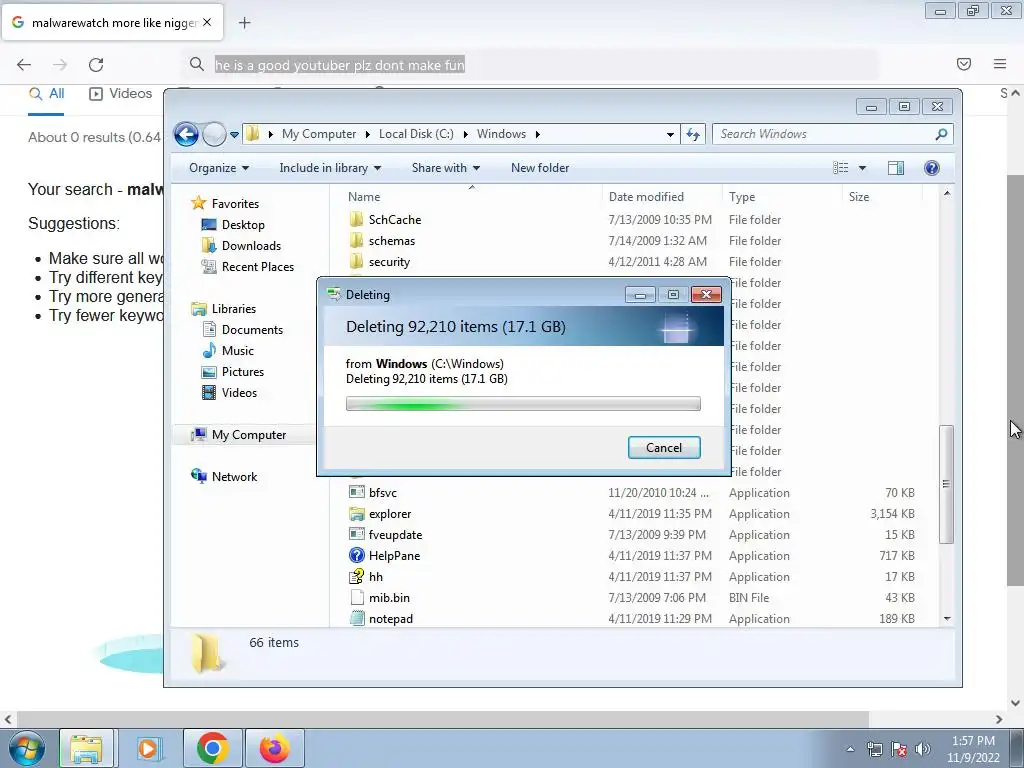Open the Pocket save icon in browser
The width and height of the screenshot is (1024, 768).
[964, 64]
